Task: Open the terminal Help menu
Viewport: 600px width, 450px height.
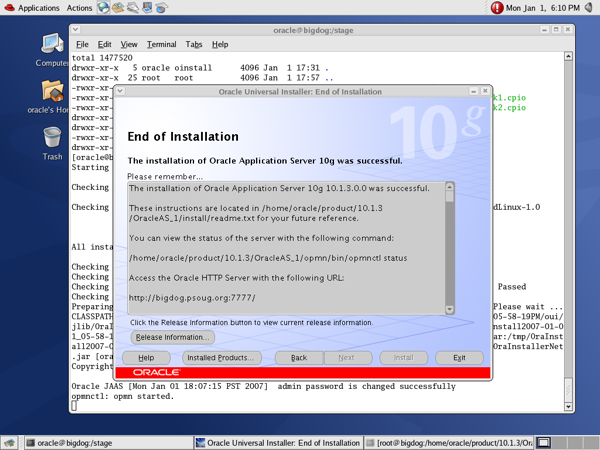Action: pyautogui.click(x=220, y=44)
